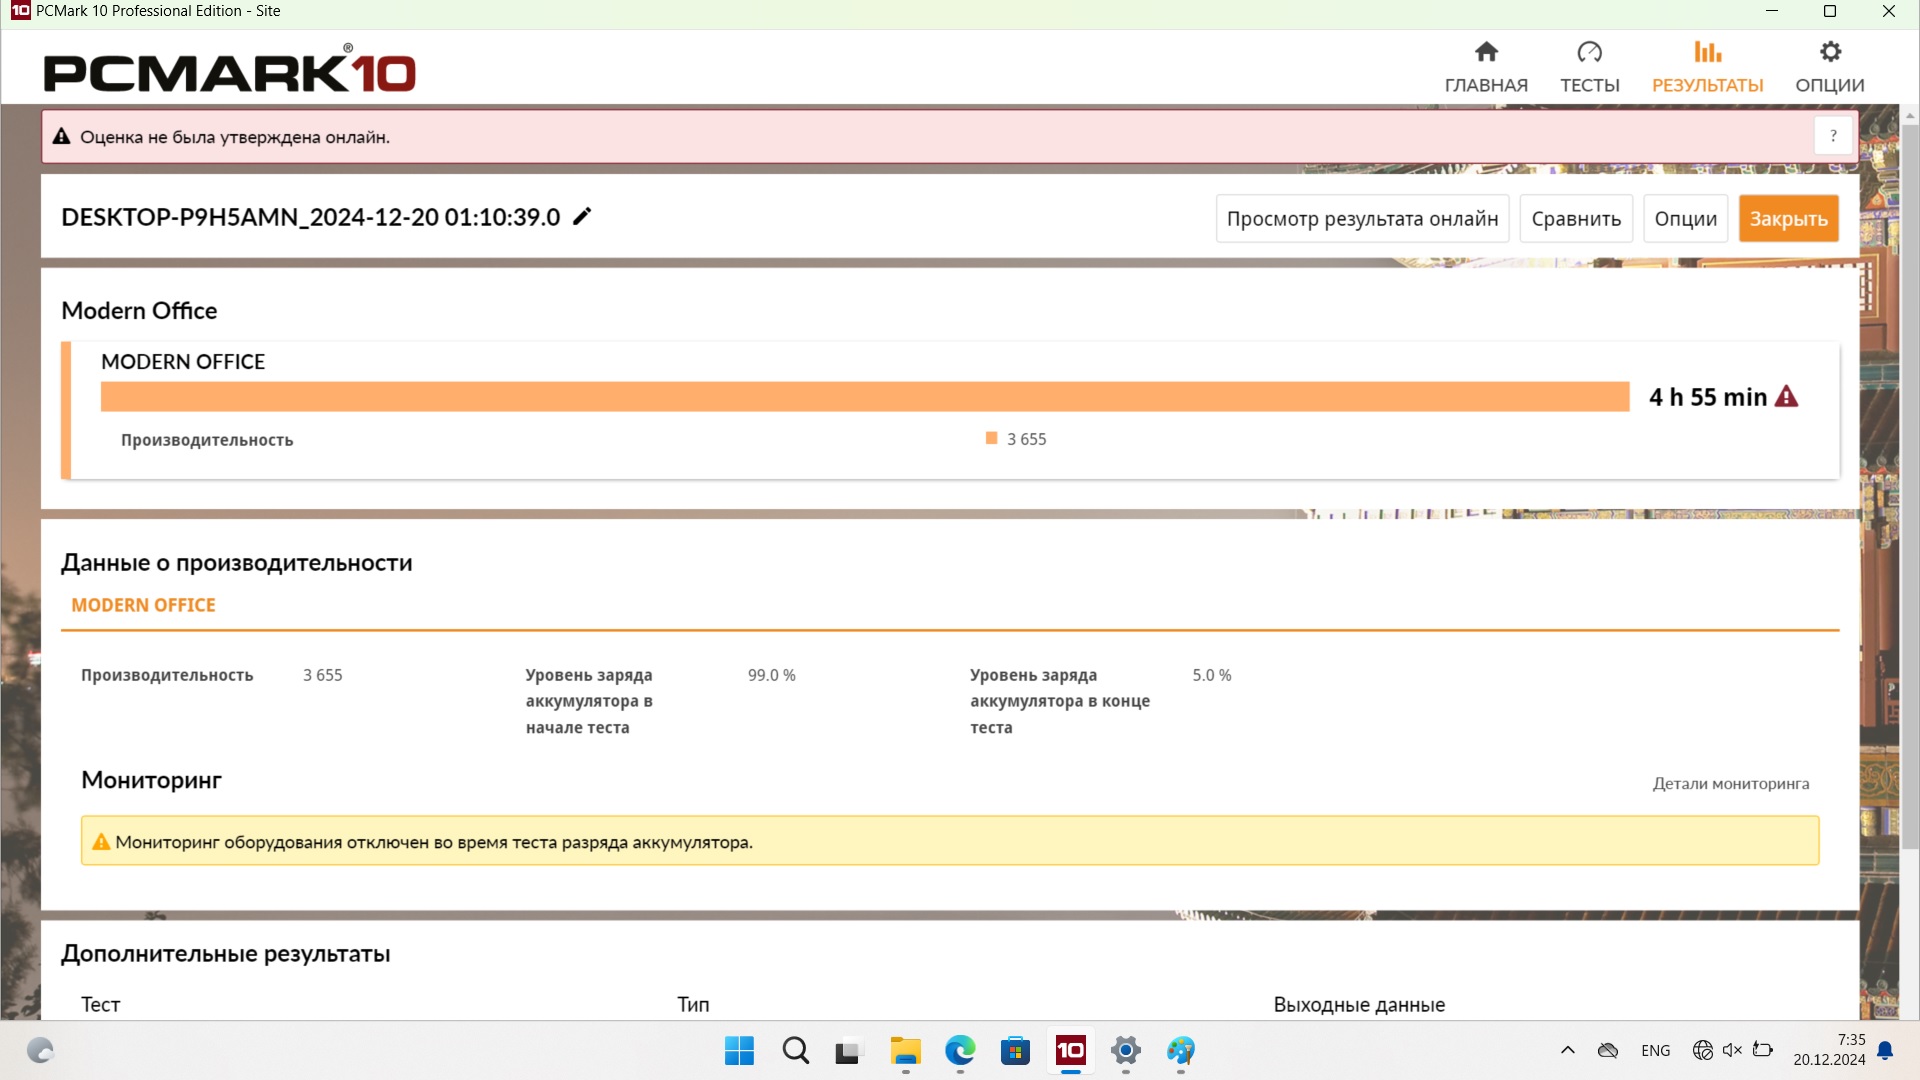Open the Опции button in result header
The width and height of the screenshot is (1920, 1080).
pos(1685,219)
